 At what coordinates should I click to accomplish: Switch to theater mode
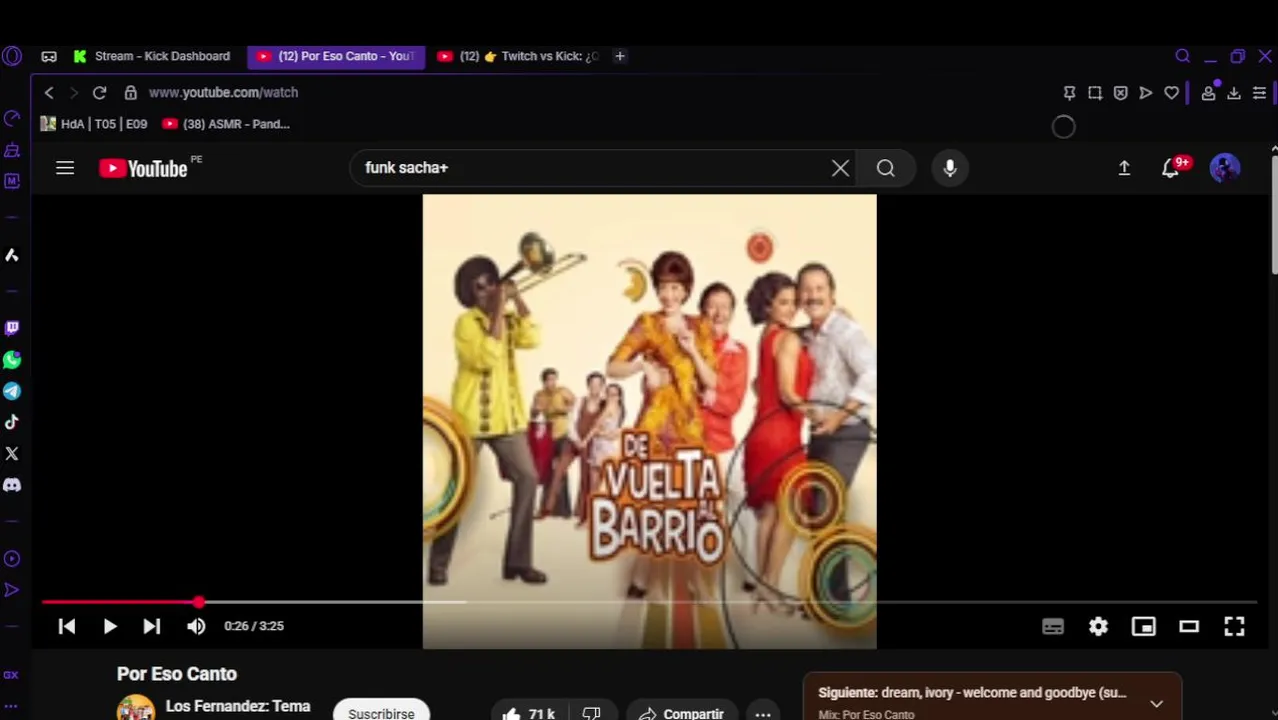click(1189, 626)
